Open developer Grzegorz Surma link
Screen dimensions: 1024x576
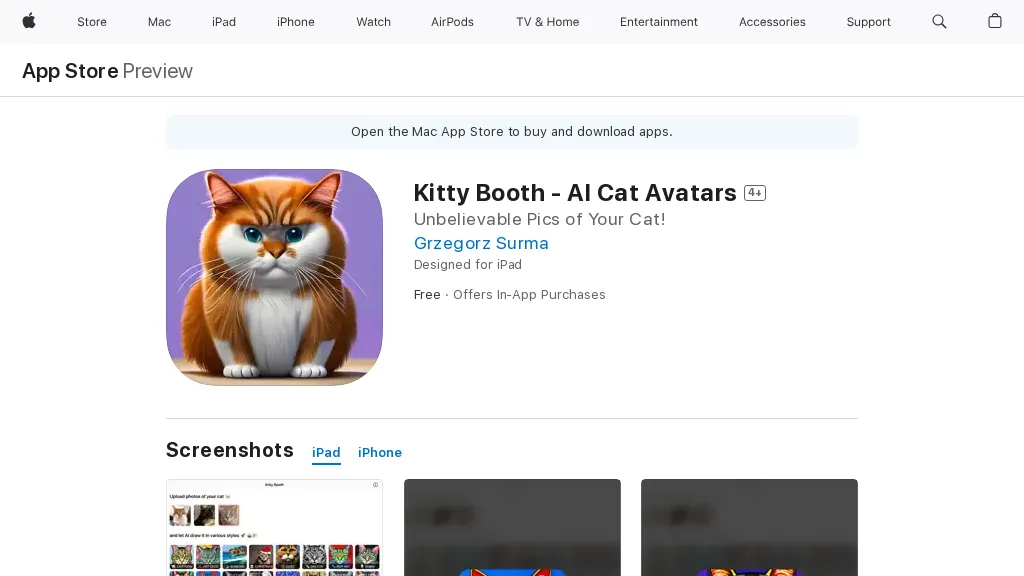[x=481, y=243]
